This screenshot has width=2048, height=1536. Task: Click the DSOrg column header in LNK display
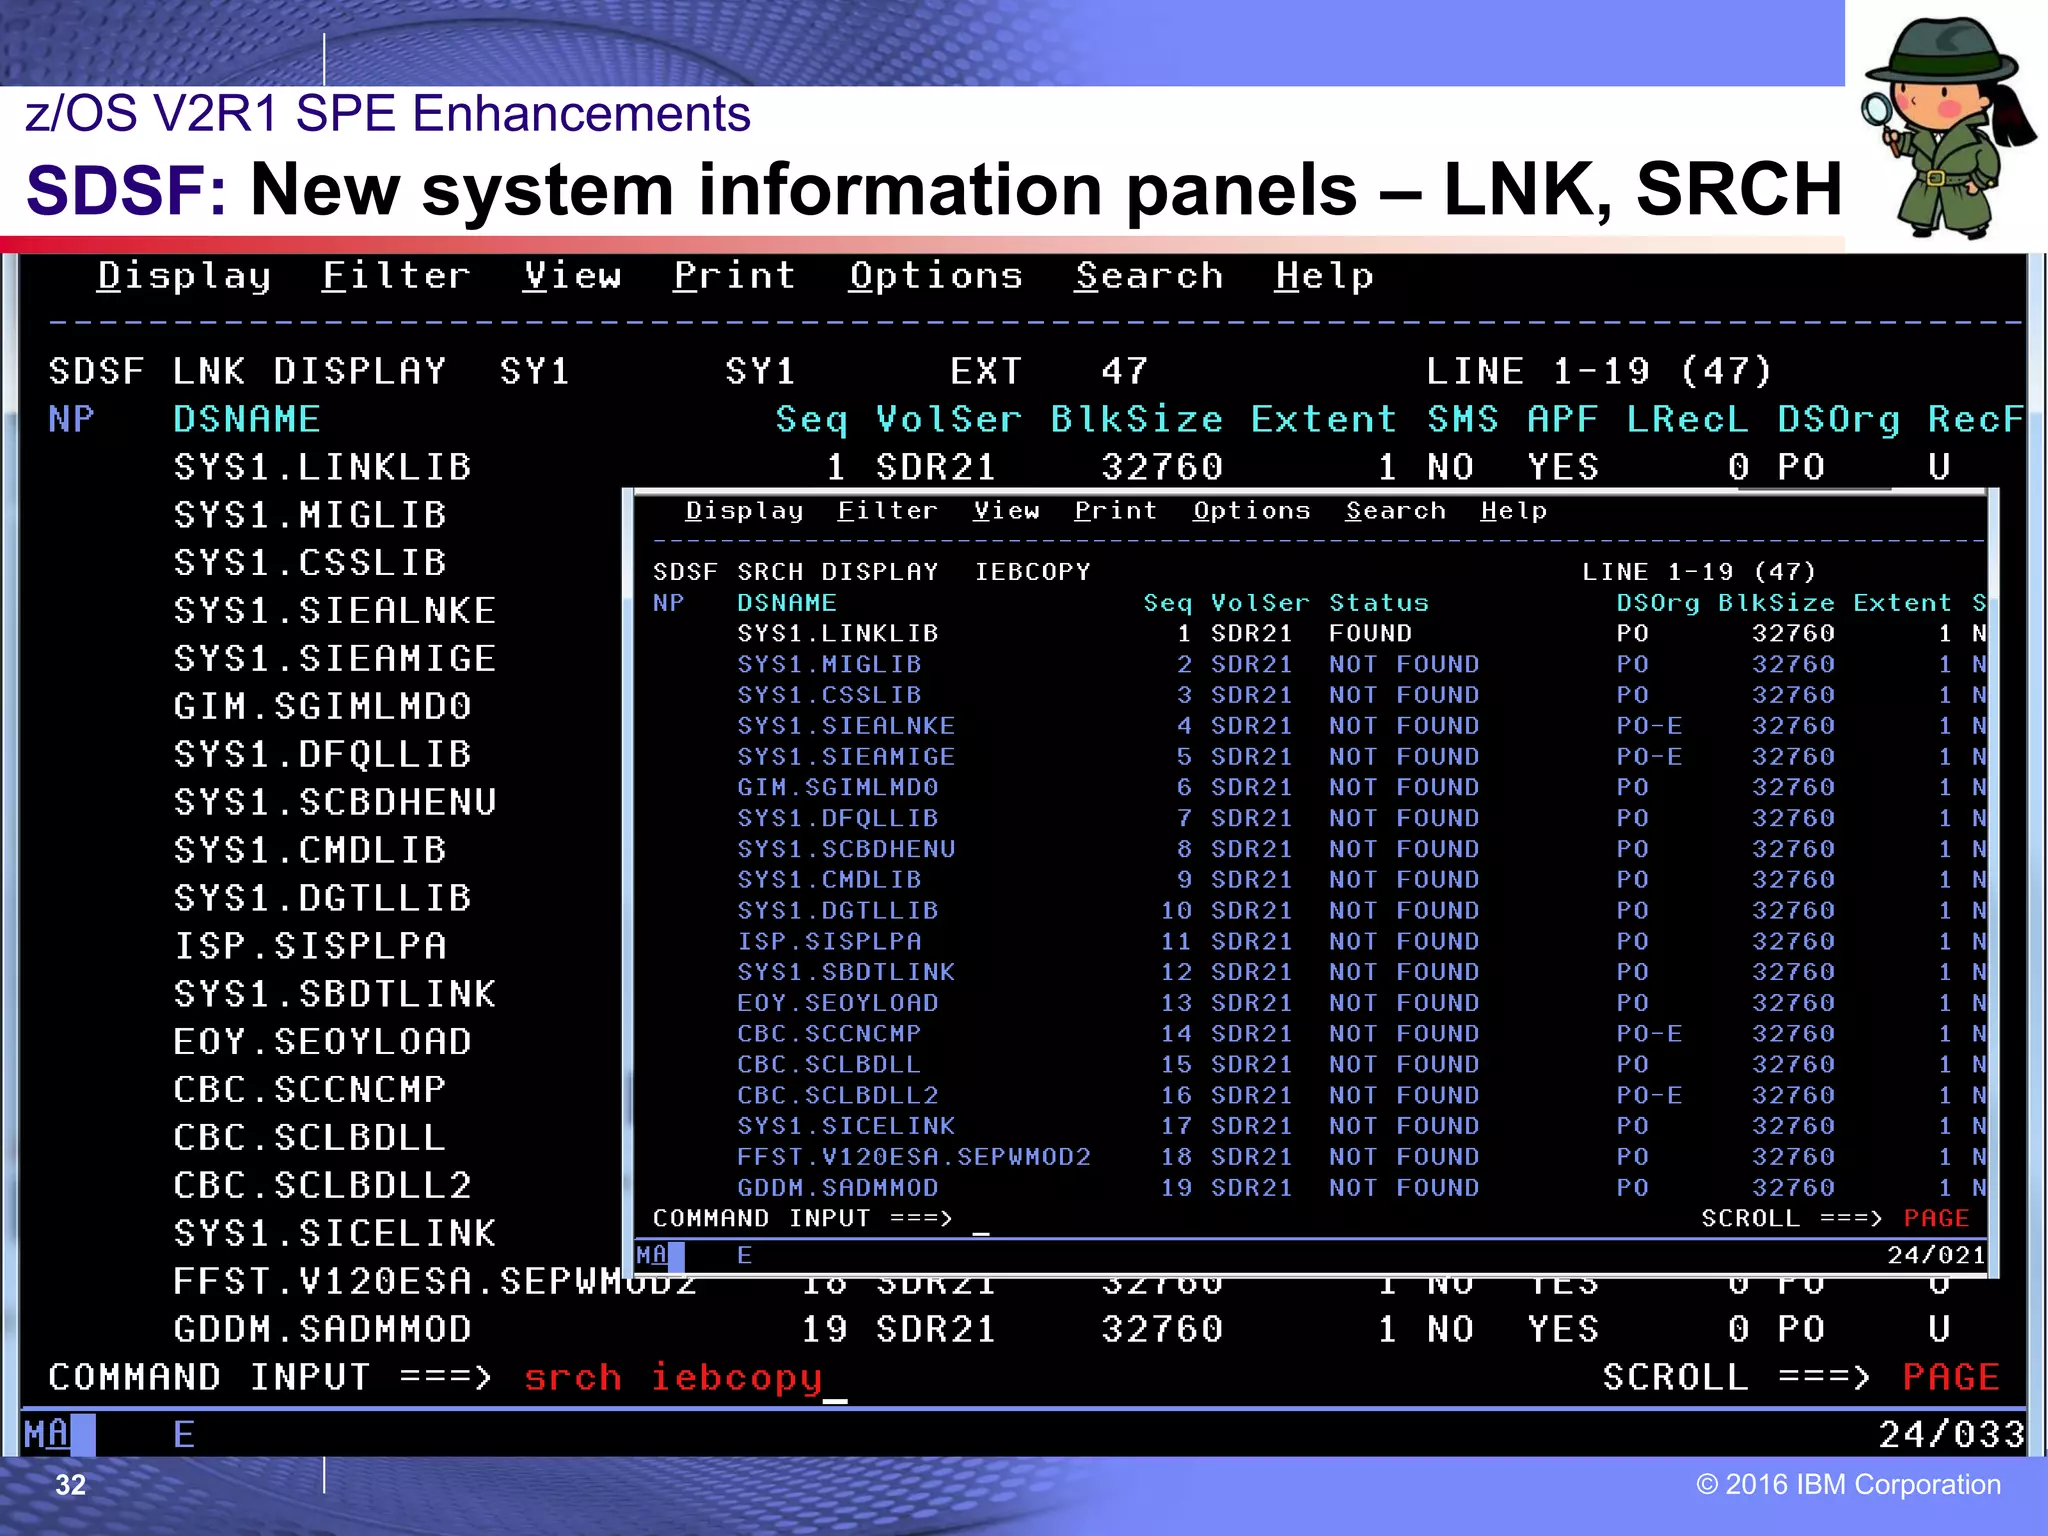(x=1838, y=419)
